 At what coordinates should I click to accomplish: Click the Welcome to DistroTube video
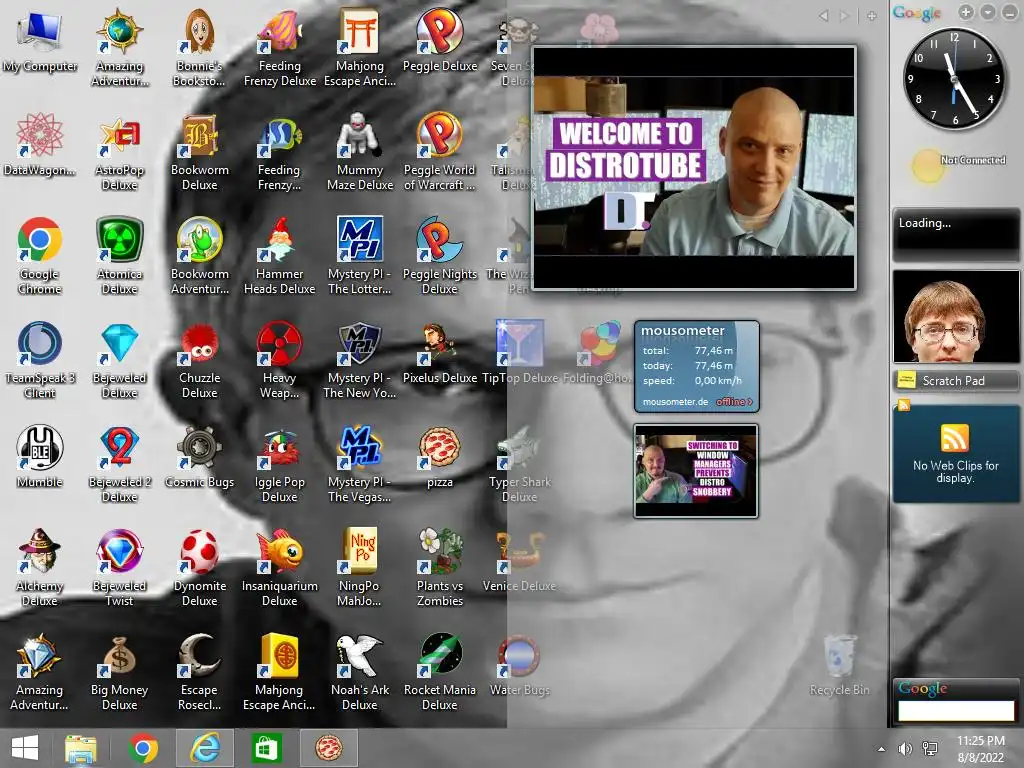[x=694, y=168]
